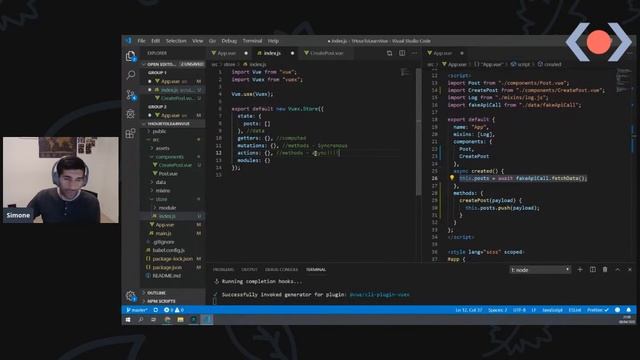Expand the assets folder
Viewport: 640px width, 360px height.
[162, 148]
